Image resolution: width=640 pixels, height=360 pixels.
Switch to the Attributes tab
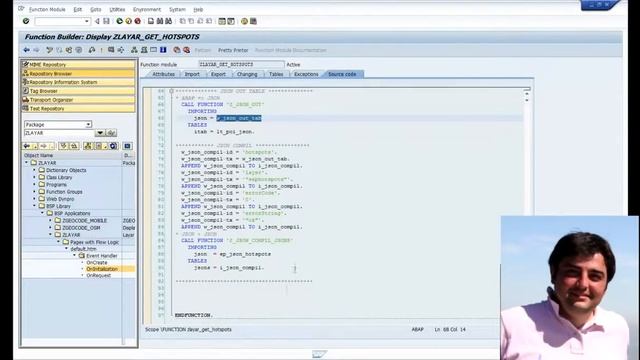(x=163, y=74)
